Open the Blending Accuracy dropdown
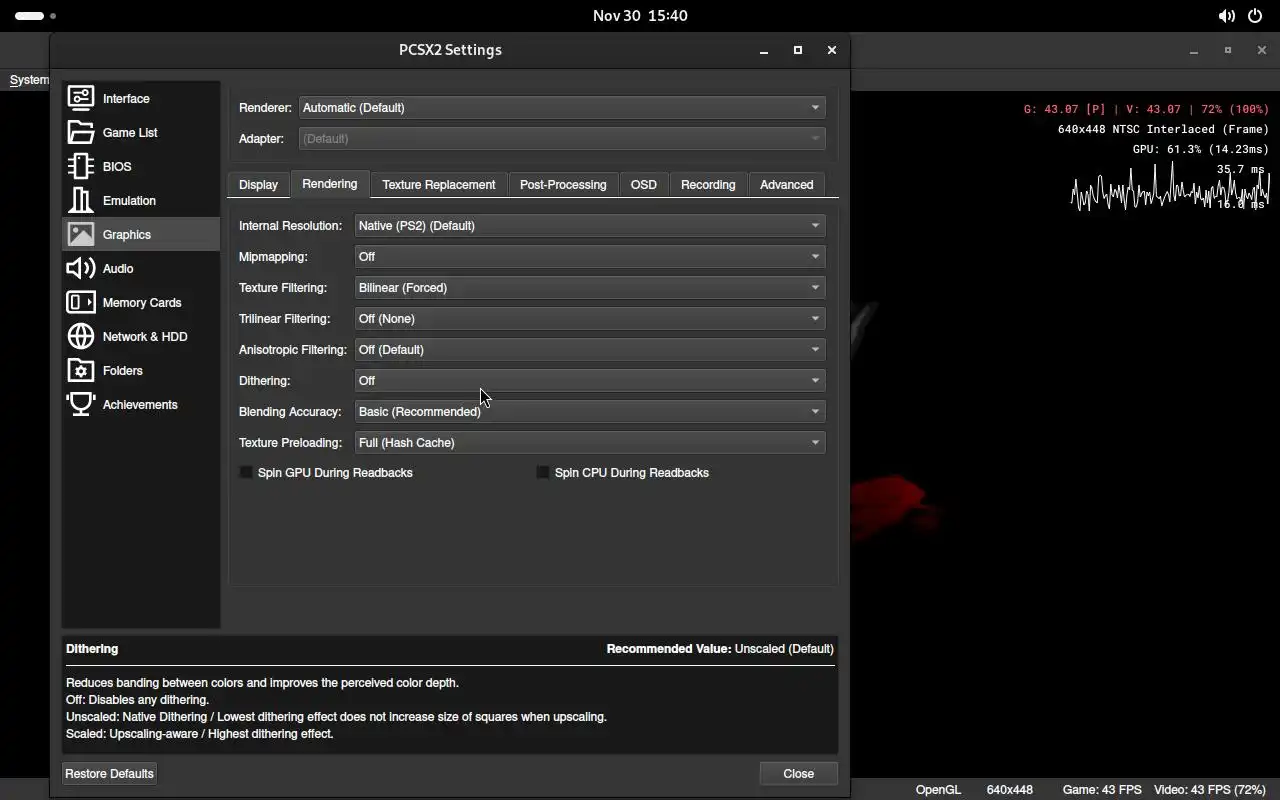The height and width of the screenshot is (800, 1280). click(590, 411)
